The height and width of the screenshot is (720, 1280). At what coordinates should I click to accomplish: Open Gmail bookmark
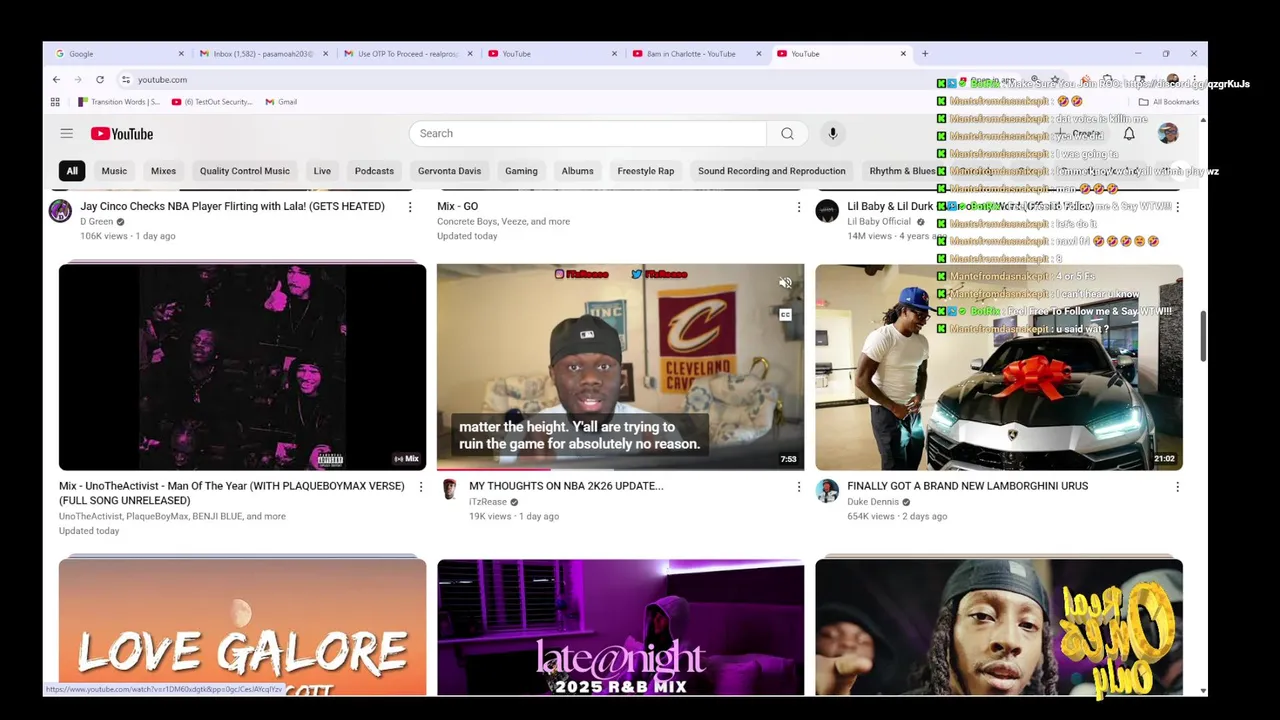[281, 101]
